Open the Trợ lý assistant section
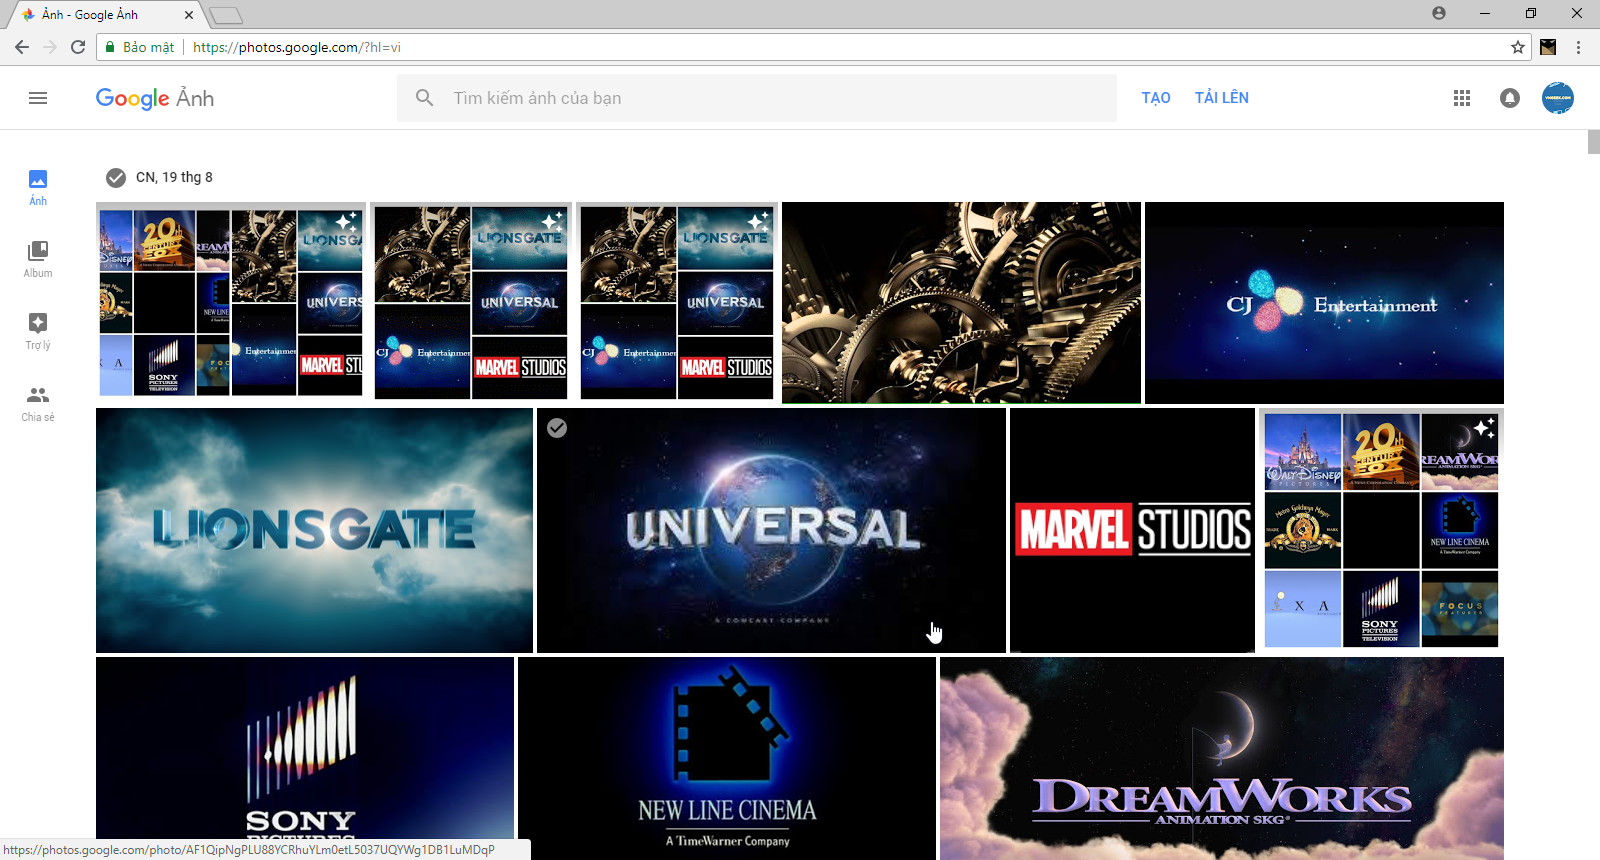The width and height of the screenshot is (1600, 860). 38,331
